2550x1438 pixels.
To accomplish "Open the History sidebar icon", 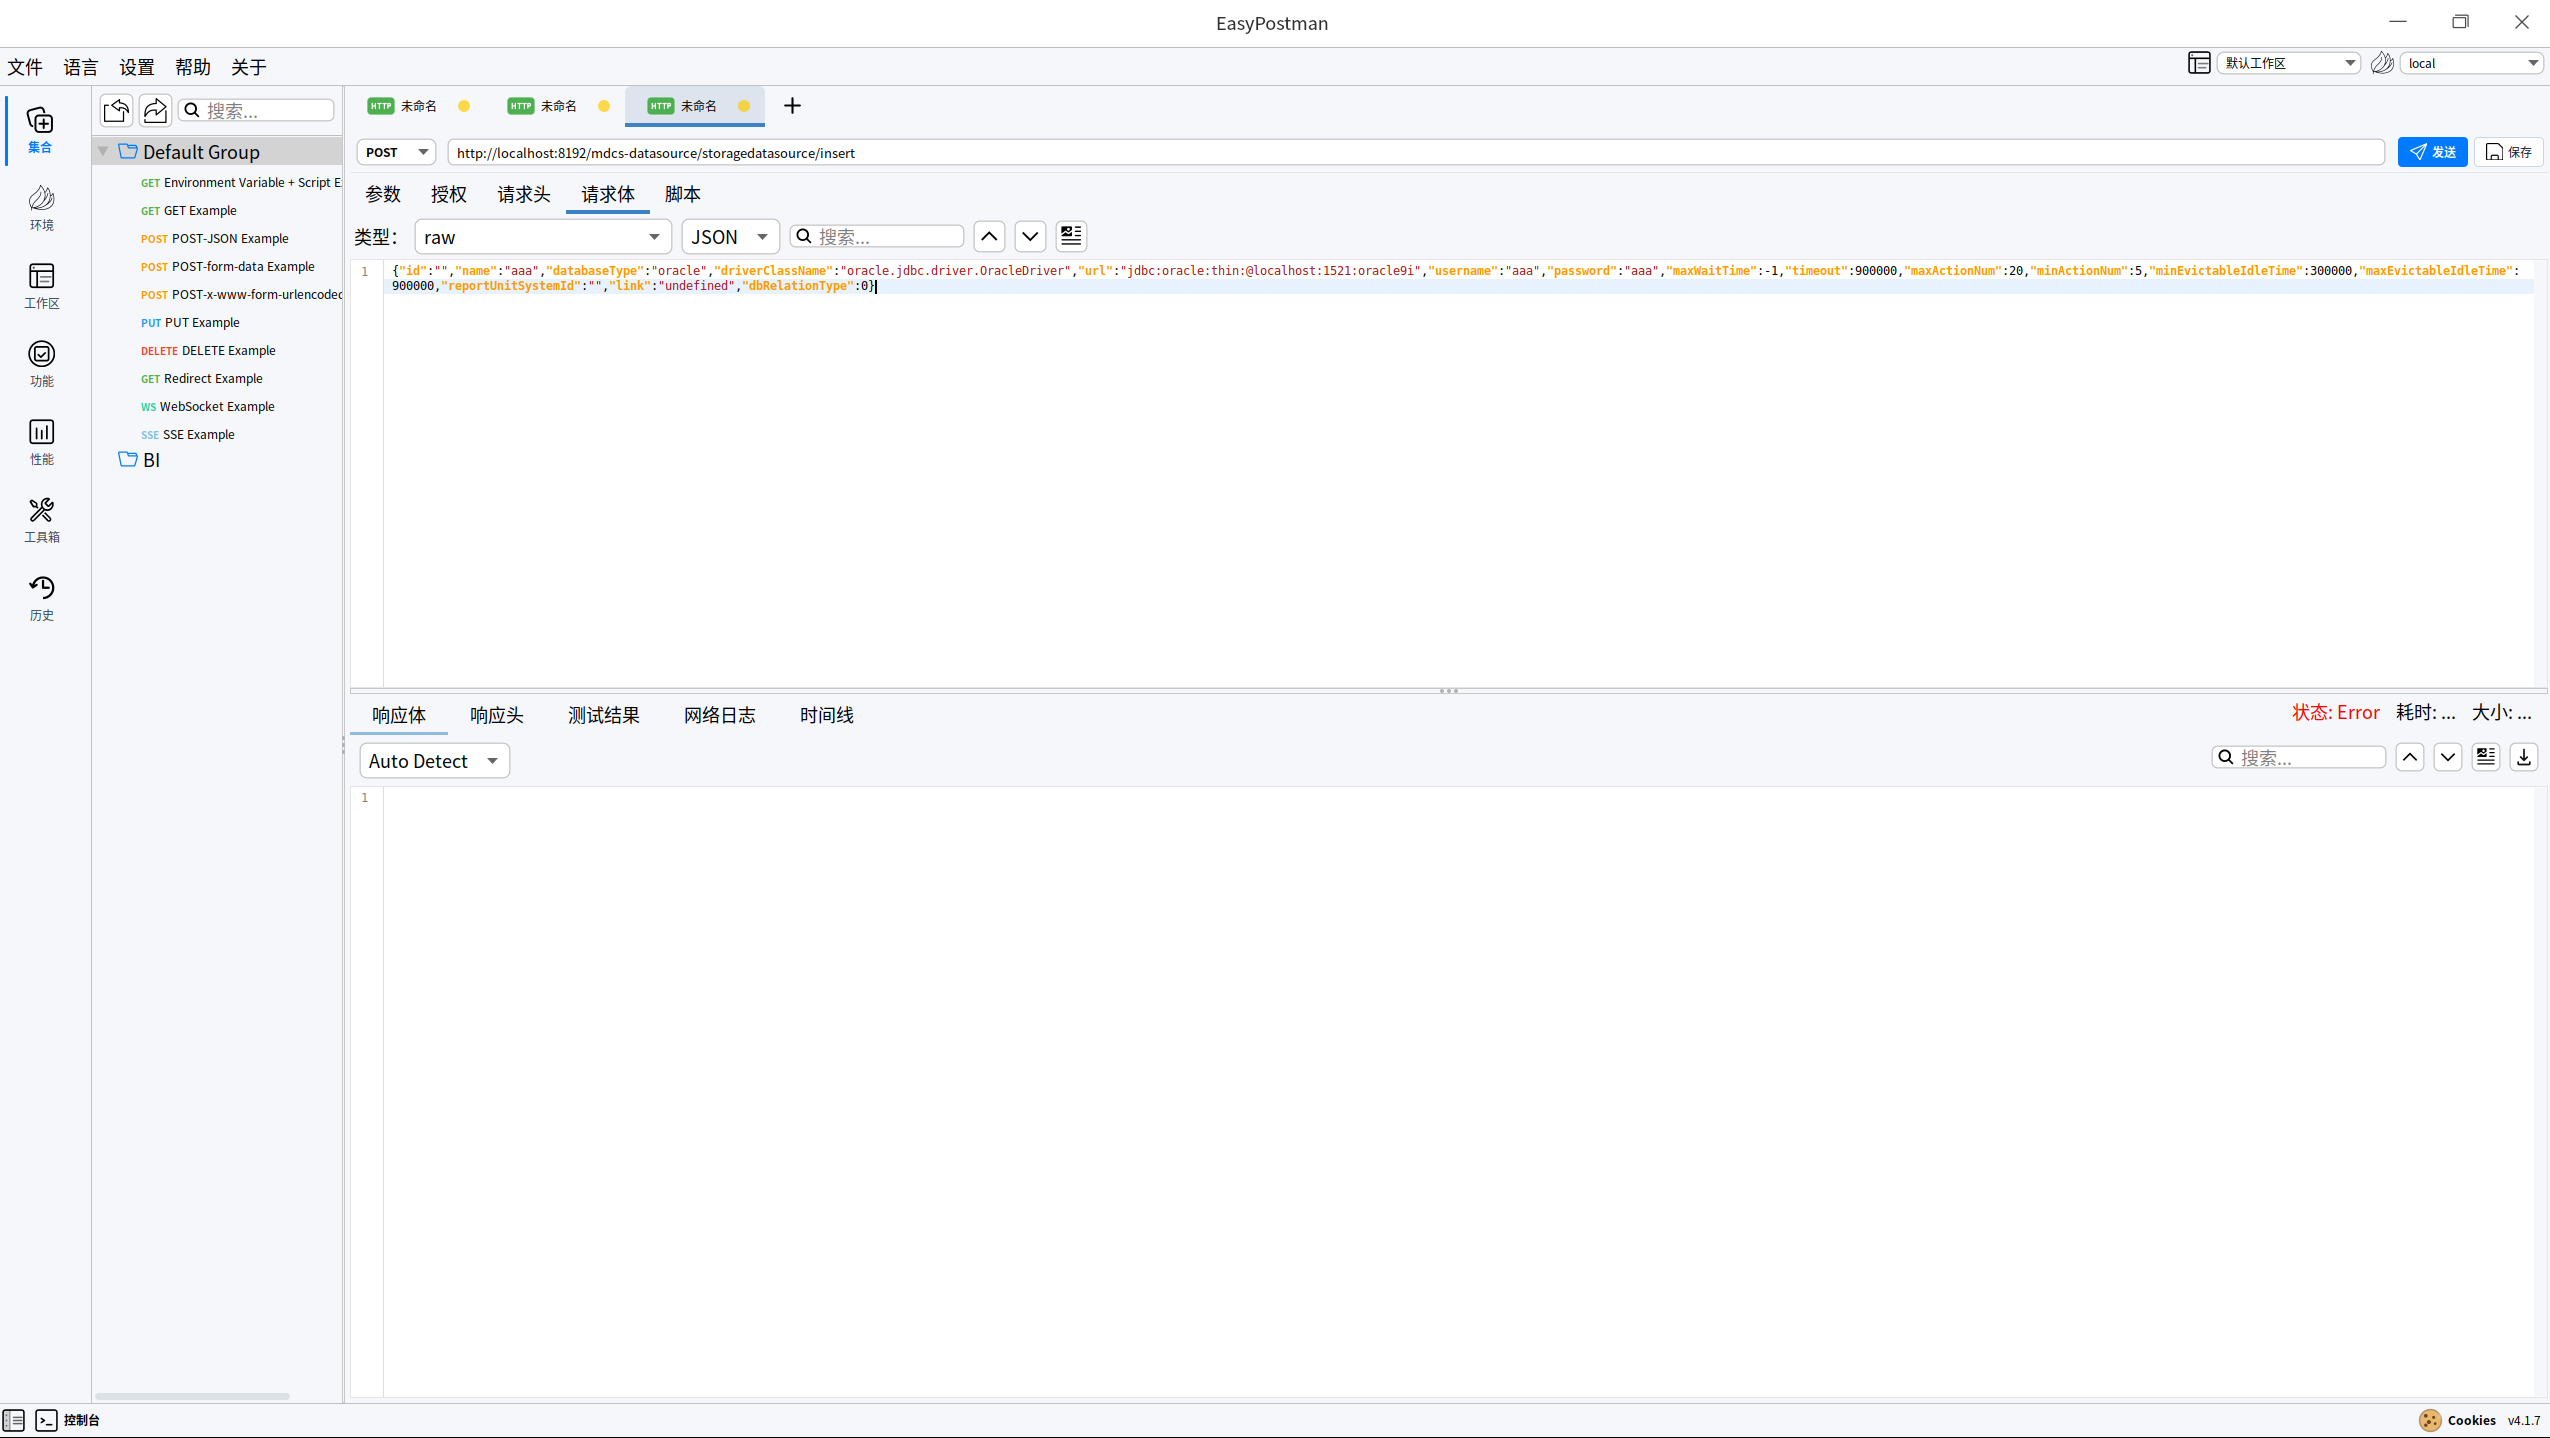I will coord(41,597).
